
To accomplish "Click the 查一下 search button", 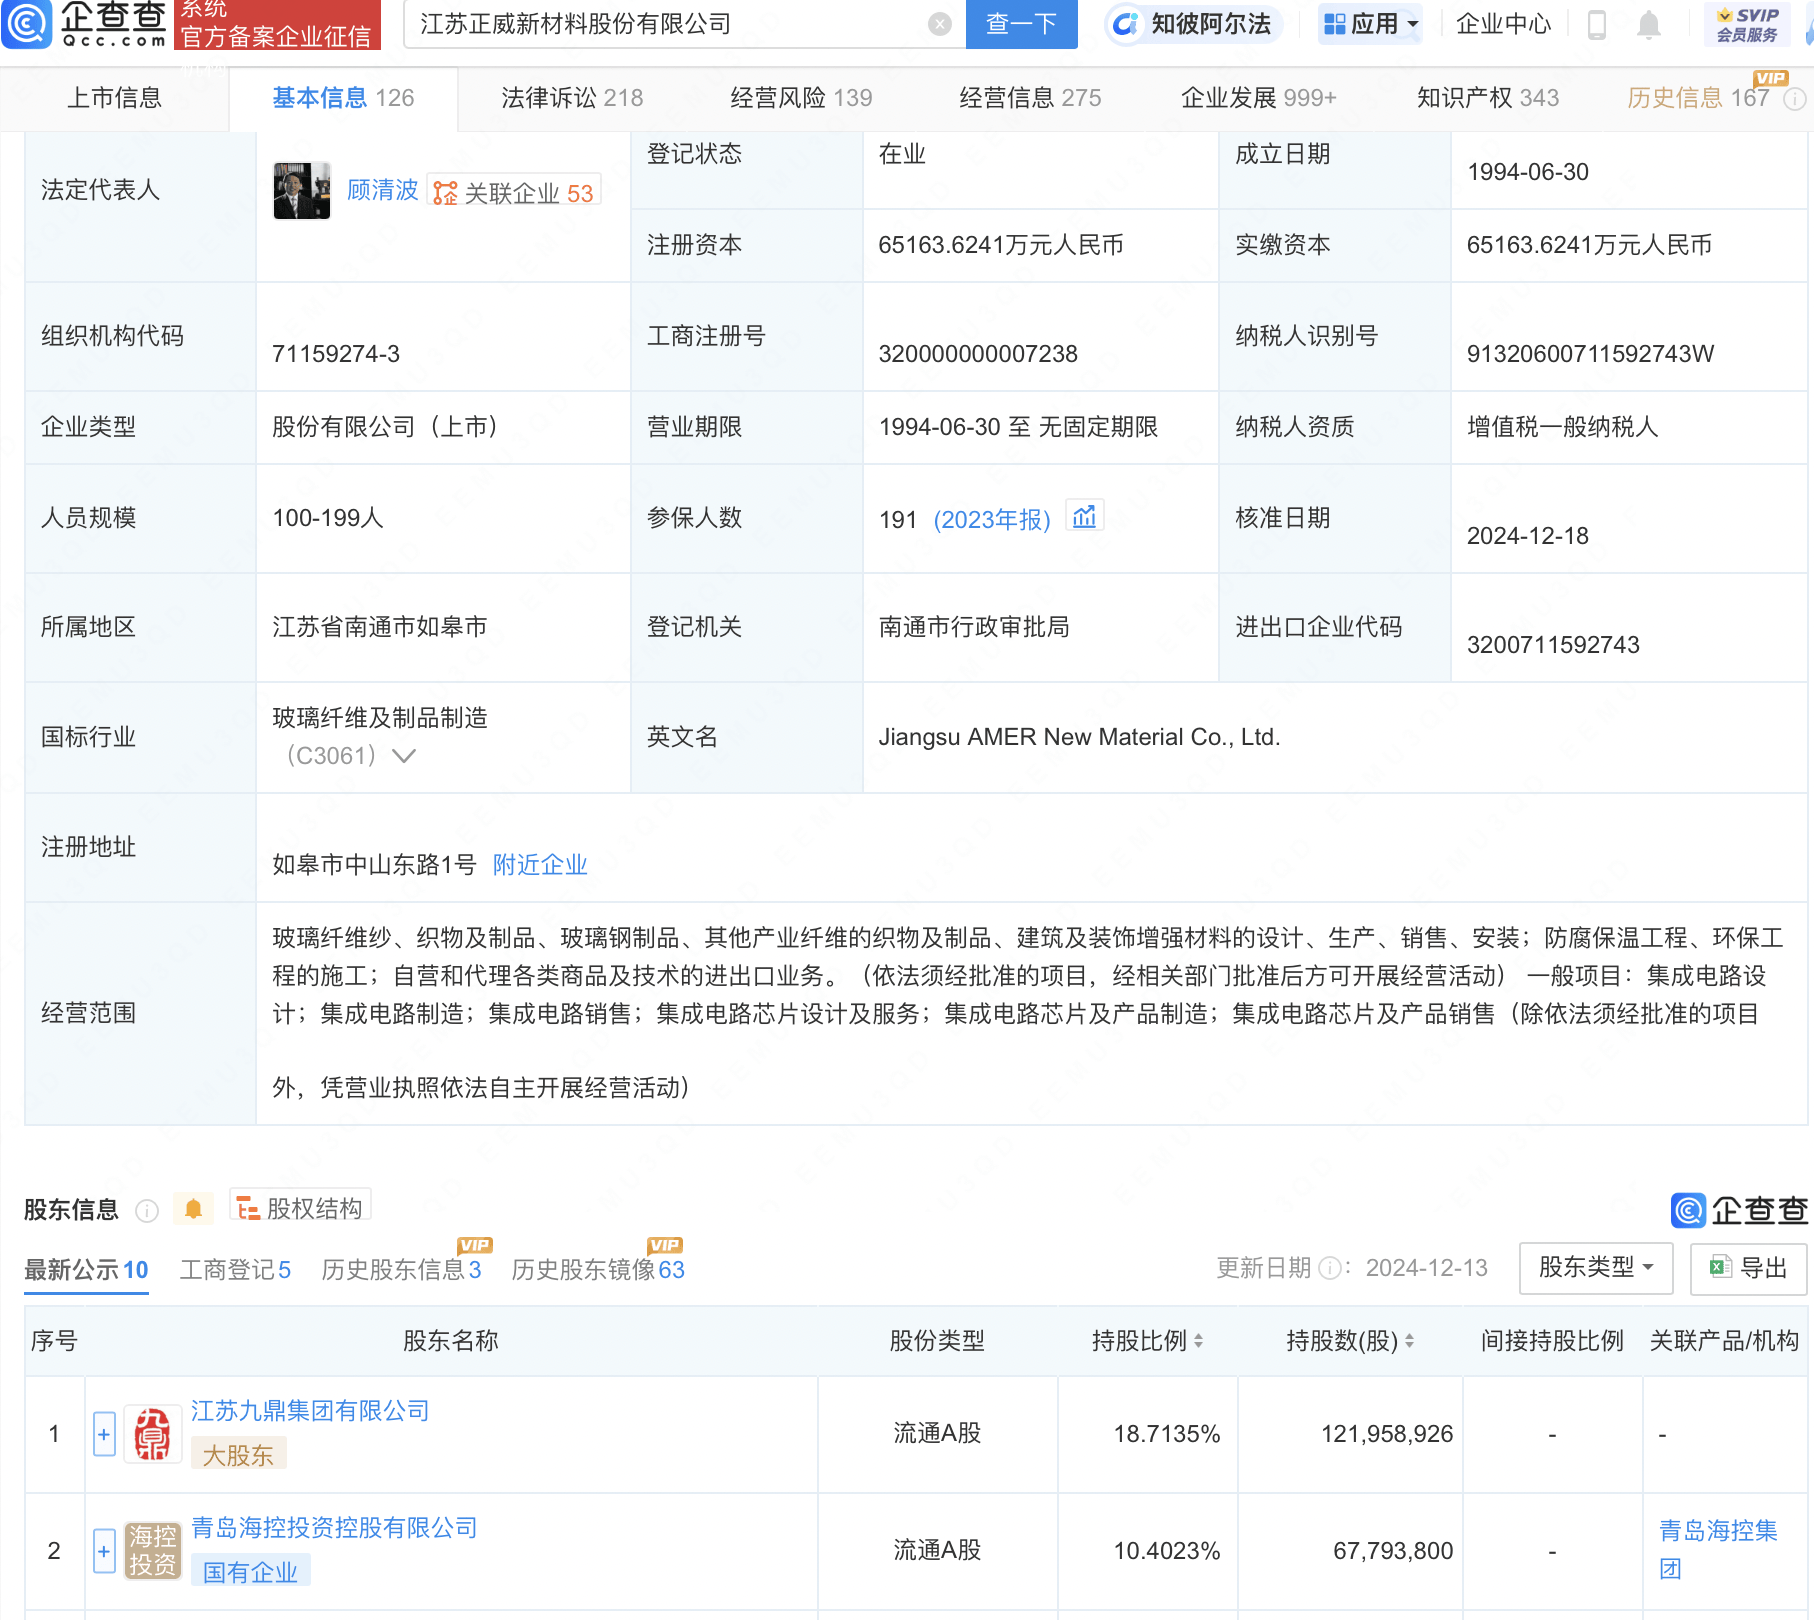I will 1021,24.
